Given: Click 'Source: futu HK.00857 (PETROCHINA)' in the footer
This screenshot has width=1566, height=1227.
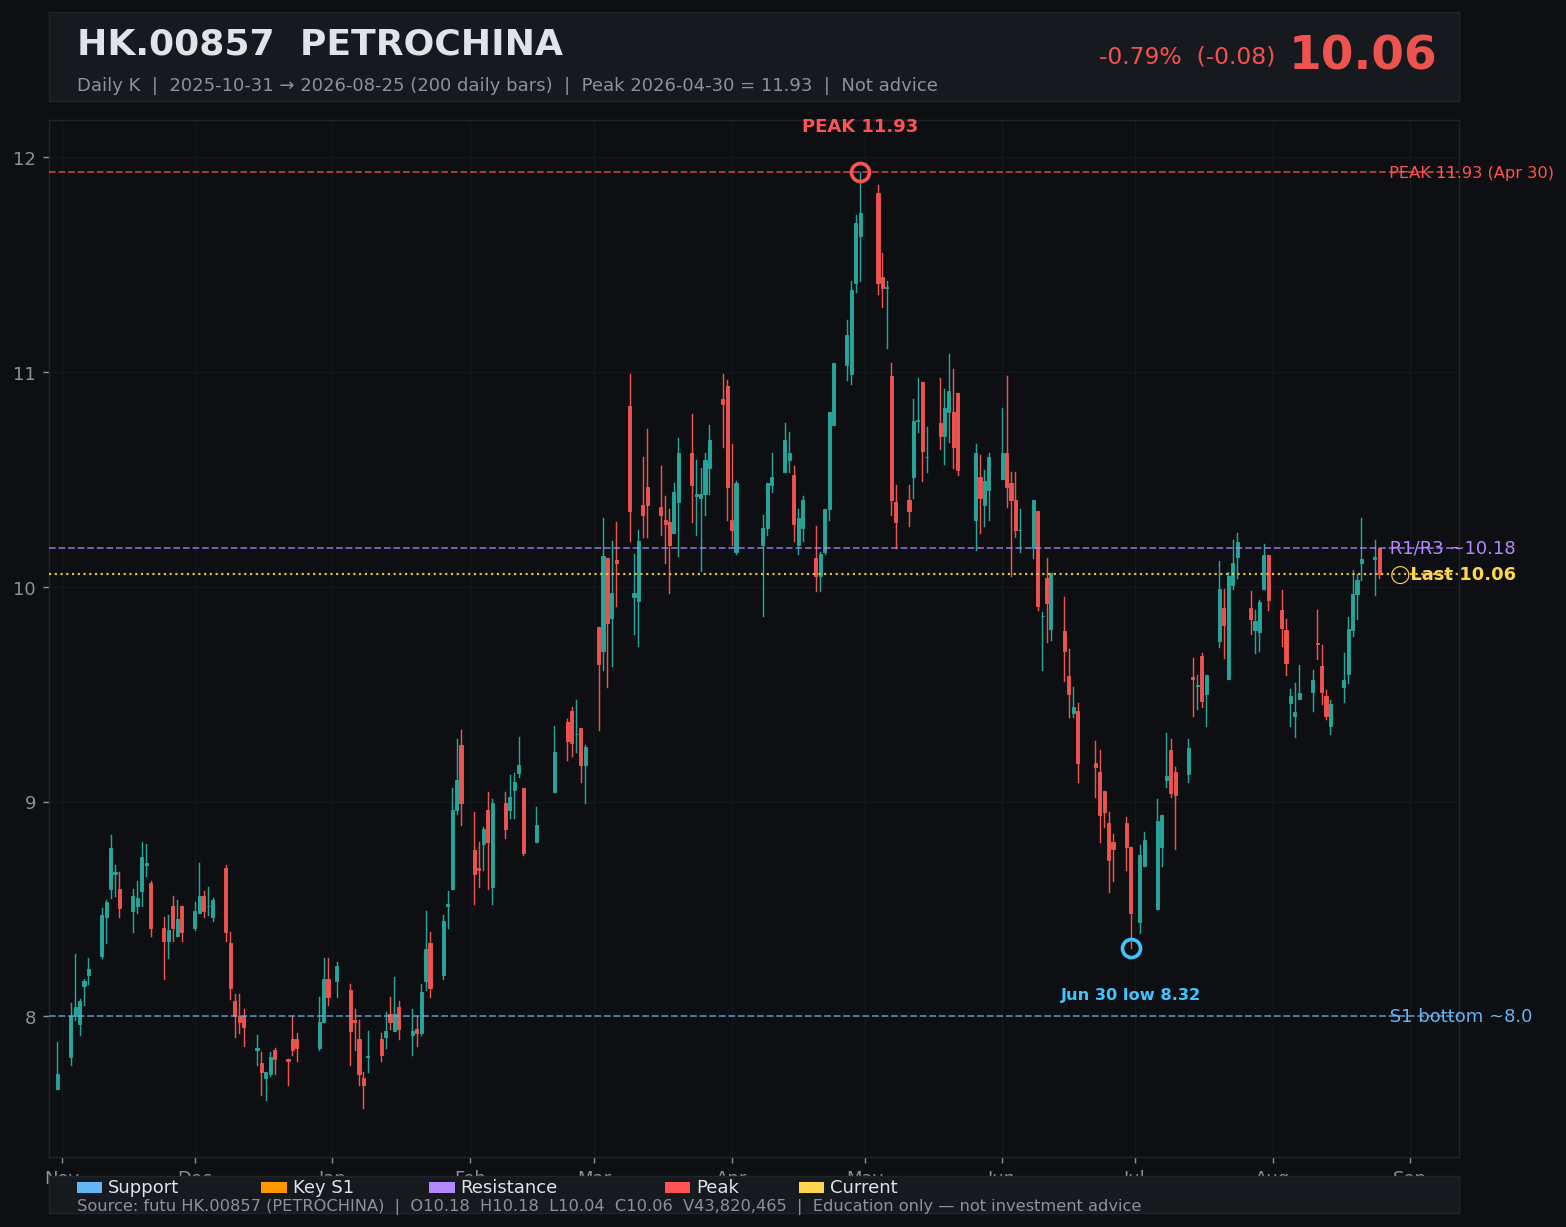Looking at the screenshot, I should coord(230,1206).
